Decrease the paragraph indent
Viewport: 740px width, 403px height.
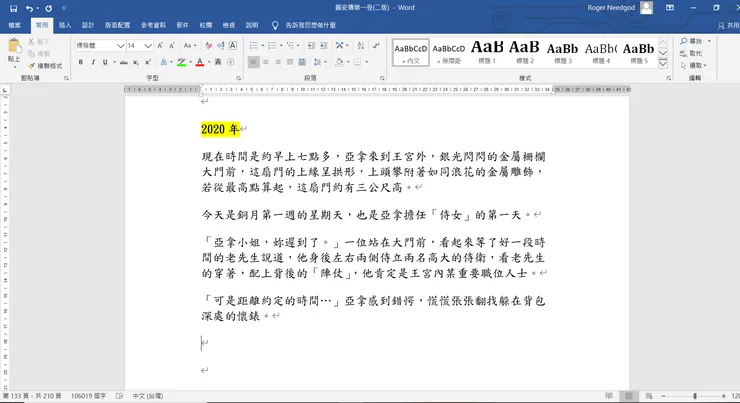pyautogui.click(x=311, y=45)
